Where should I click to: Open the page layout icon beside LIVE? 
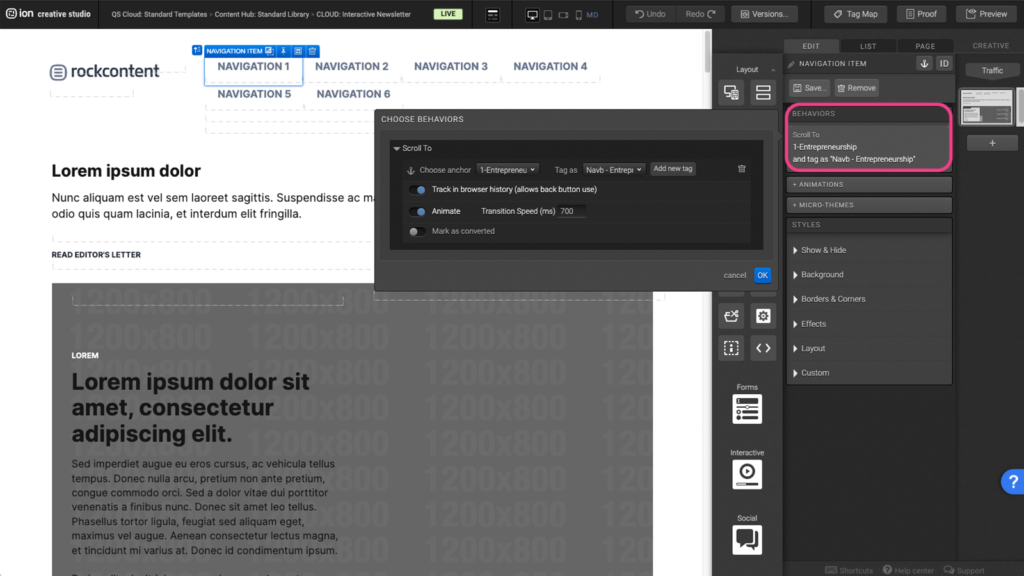492,14
